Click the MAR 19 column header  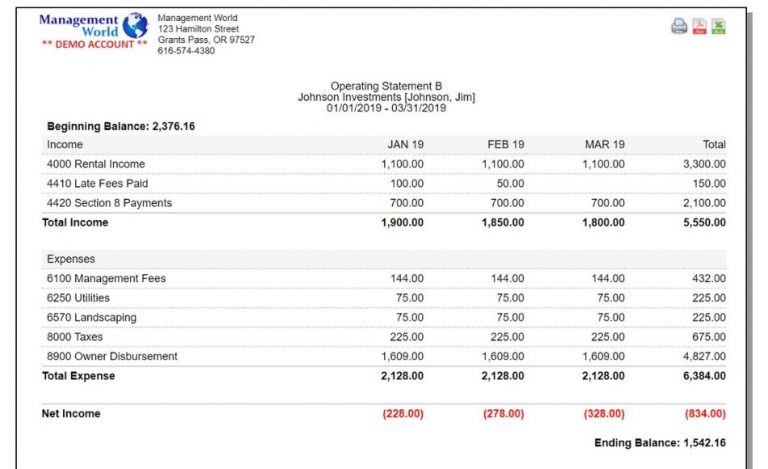(x=604, y=145)
